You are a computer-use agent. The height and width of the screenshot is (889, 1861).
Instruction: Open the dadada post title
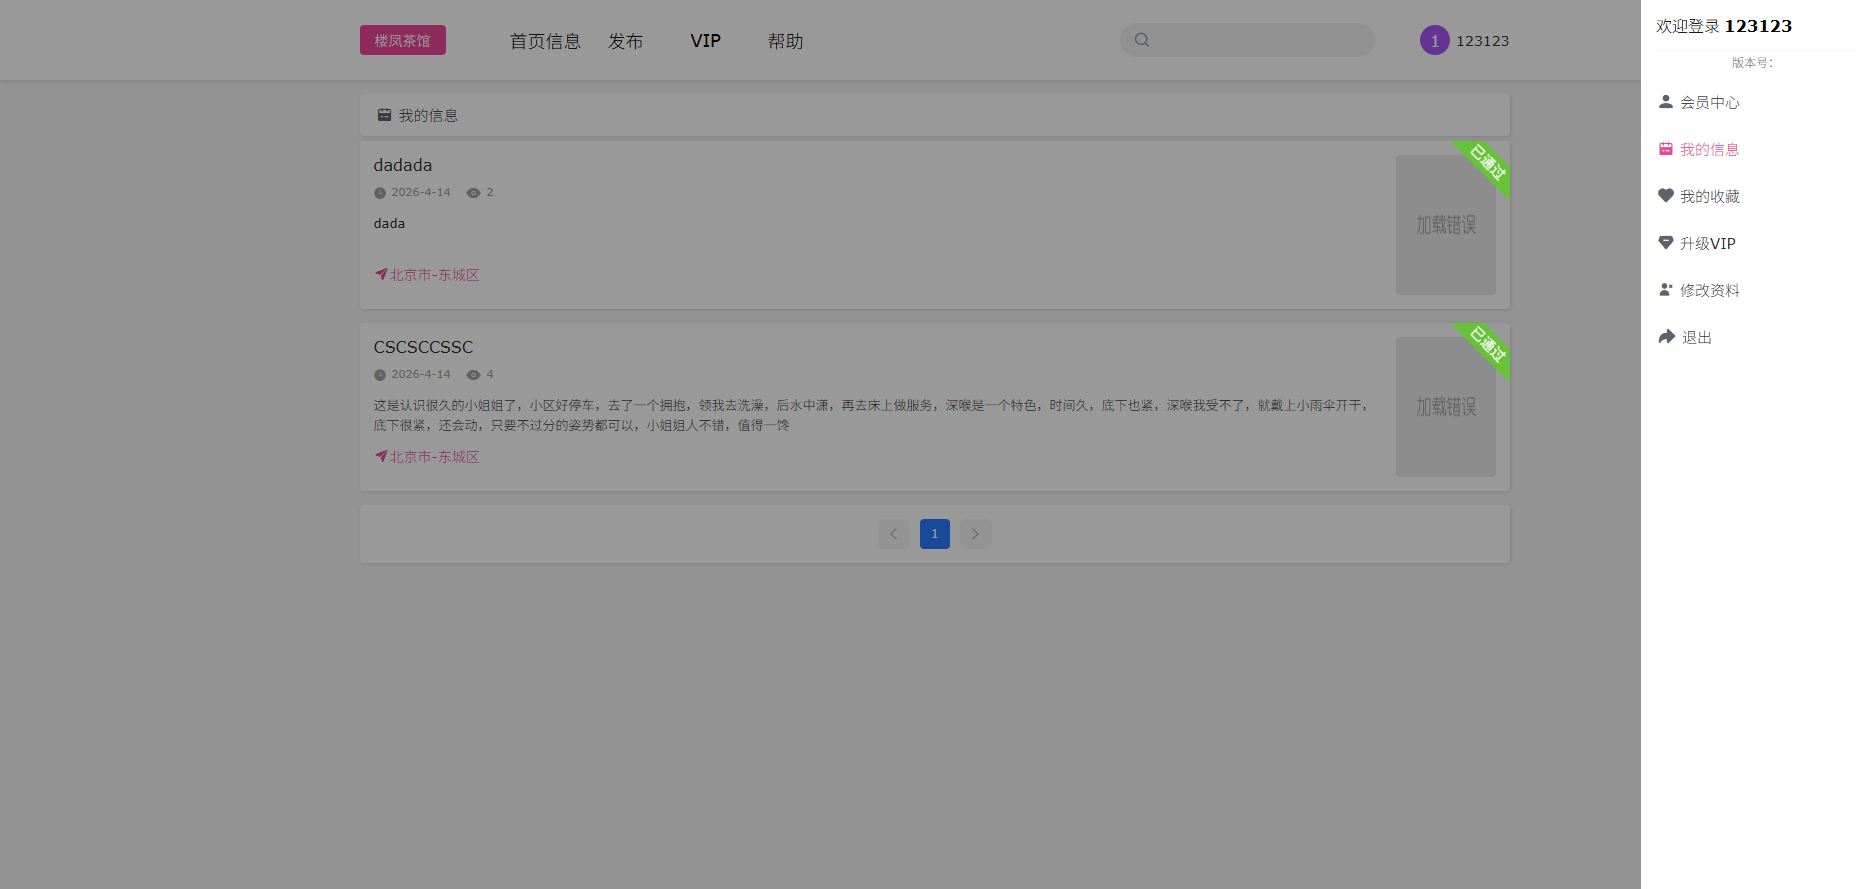[x=403, y=165]
